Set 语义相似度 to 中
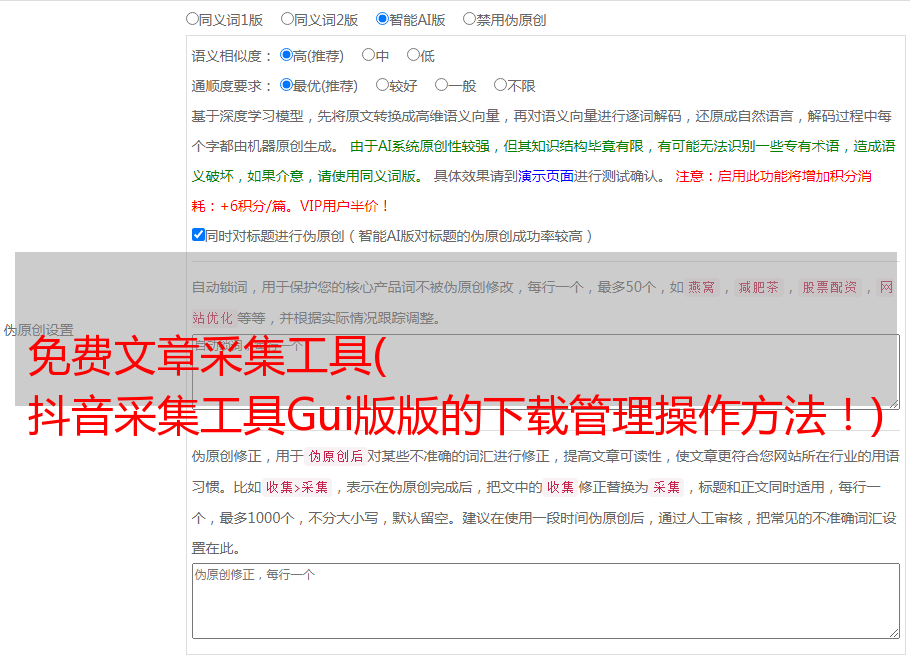The height and width of the screenshot is (658, 911). (x=368, y=55)
